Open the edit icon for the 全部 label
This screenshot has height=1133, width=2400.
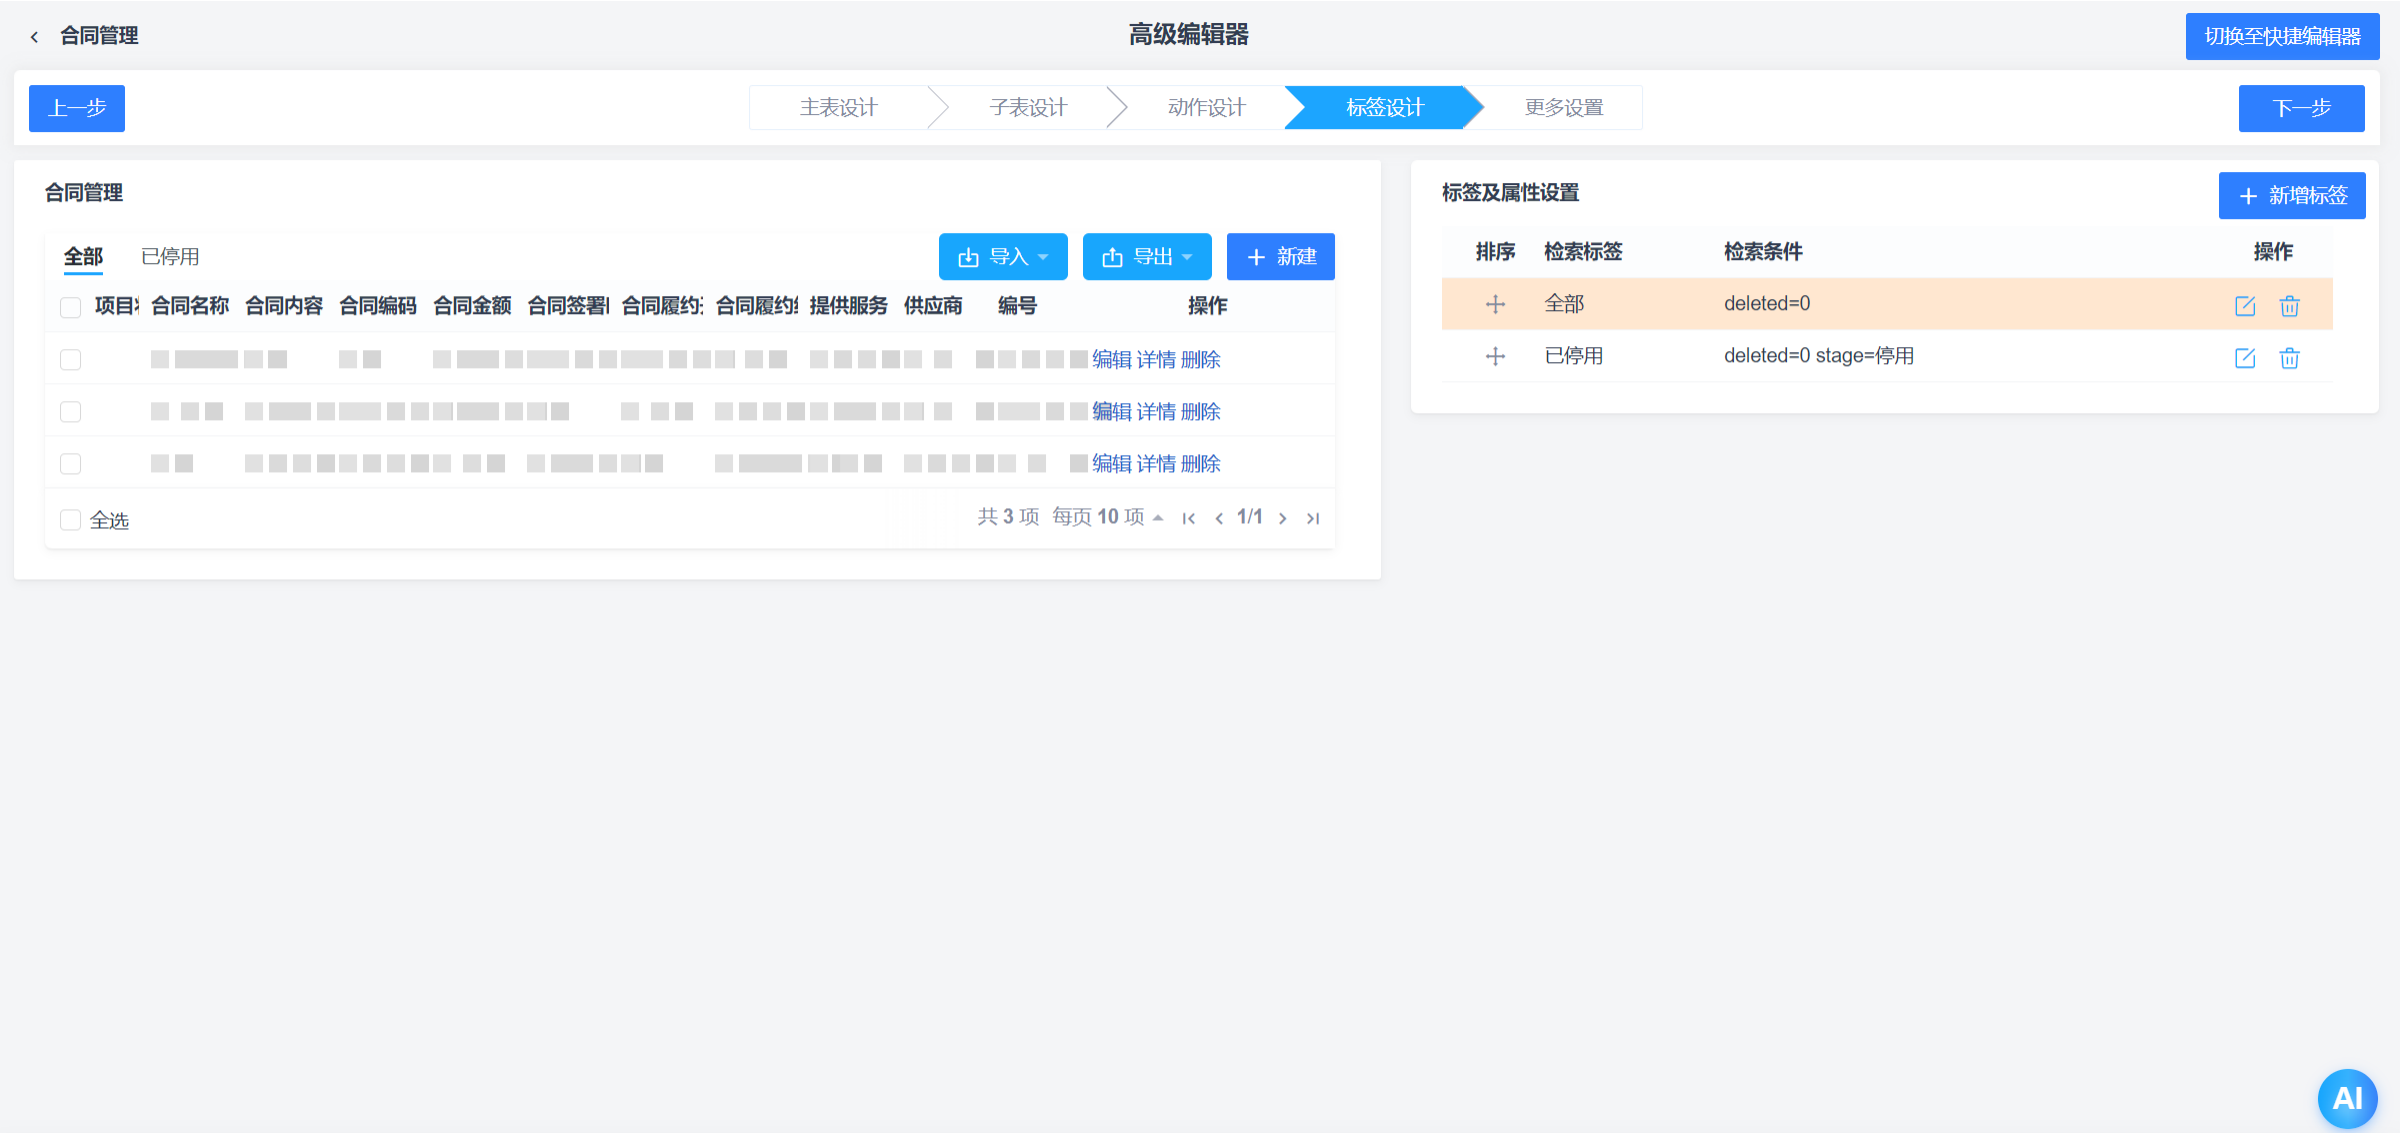[2245, 306]
